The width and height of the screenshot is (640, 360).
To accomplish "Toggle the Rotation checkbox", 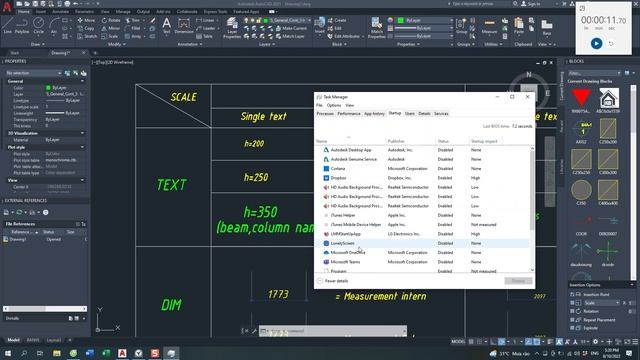I will [572, 311].
